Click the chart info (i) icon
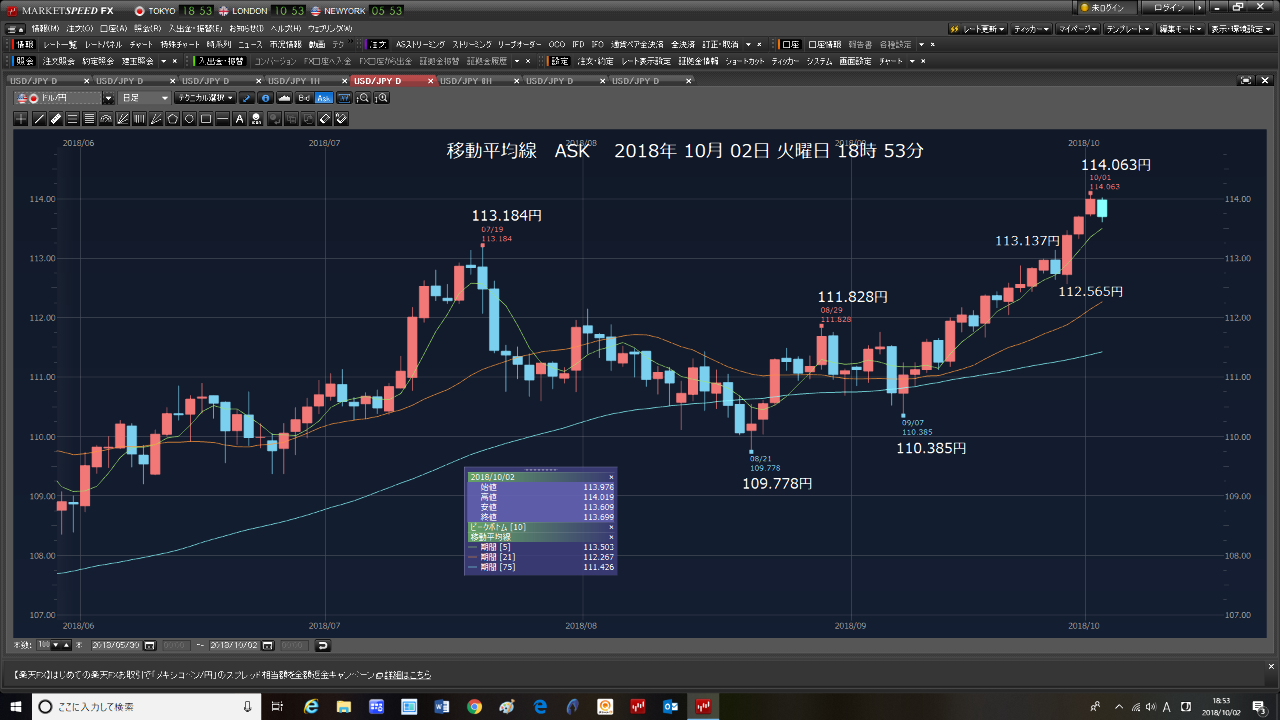 pos(265,98)
